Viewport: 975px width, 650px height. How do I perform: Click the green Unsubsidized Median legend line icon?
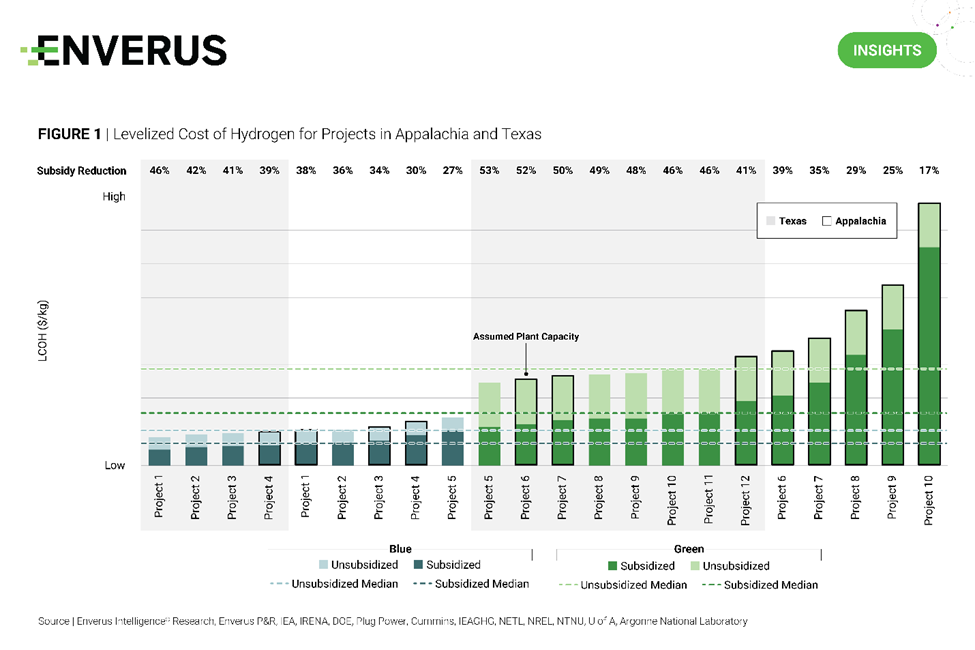coord(566,584)
